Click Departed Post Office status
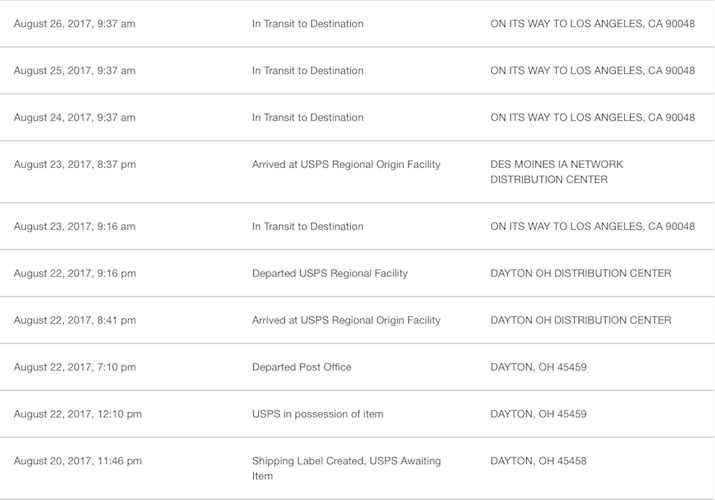Viewport: 715px width, 500px height. tap(301, 367)
